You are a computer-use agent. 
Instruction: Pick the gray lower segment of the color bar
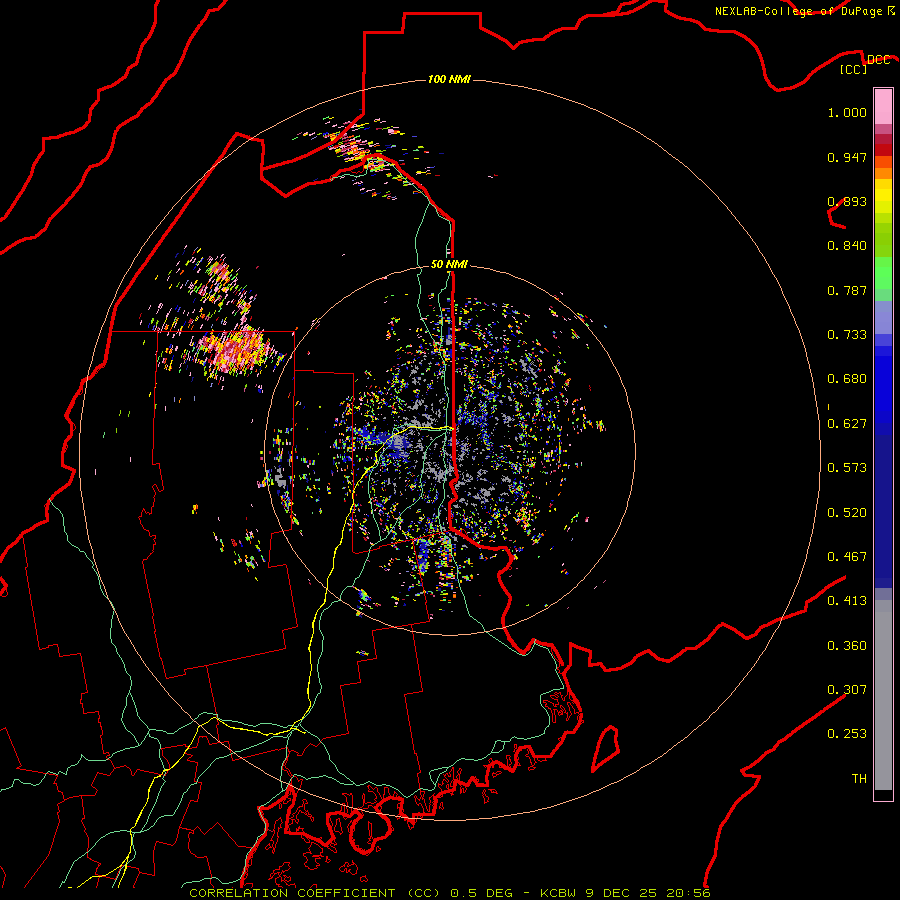tap(883, 695)
